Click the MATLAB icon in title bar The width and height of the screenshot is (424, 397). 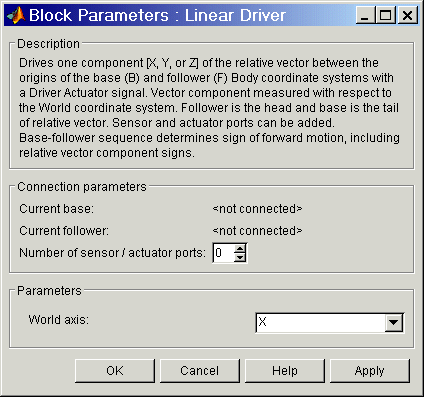click(x=16, y=15)
